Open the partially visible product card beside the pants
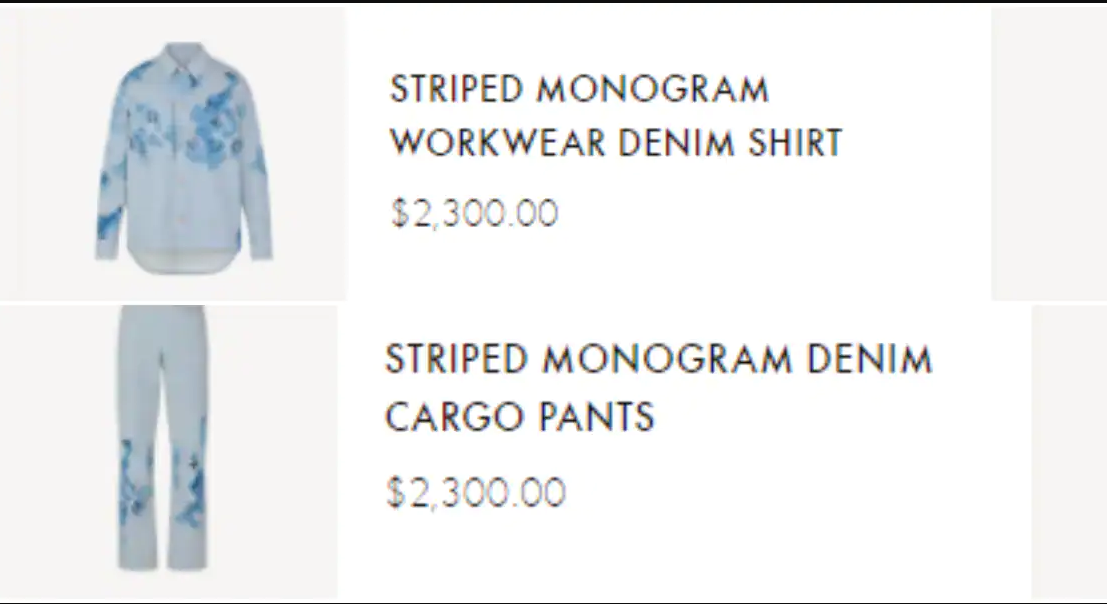The width and height of the screenshot is (1107, 604). pyautogui.click(x=1068, y=450)
